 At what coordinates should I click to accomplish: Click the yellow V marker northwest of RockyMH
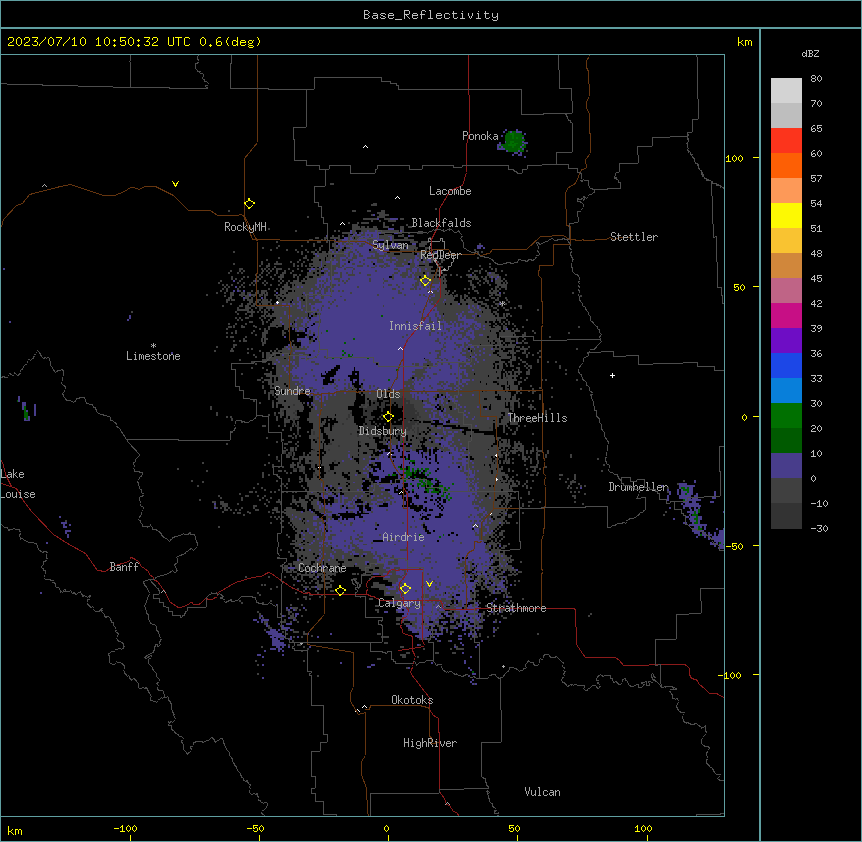175,184
